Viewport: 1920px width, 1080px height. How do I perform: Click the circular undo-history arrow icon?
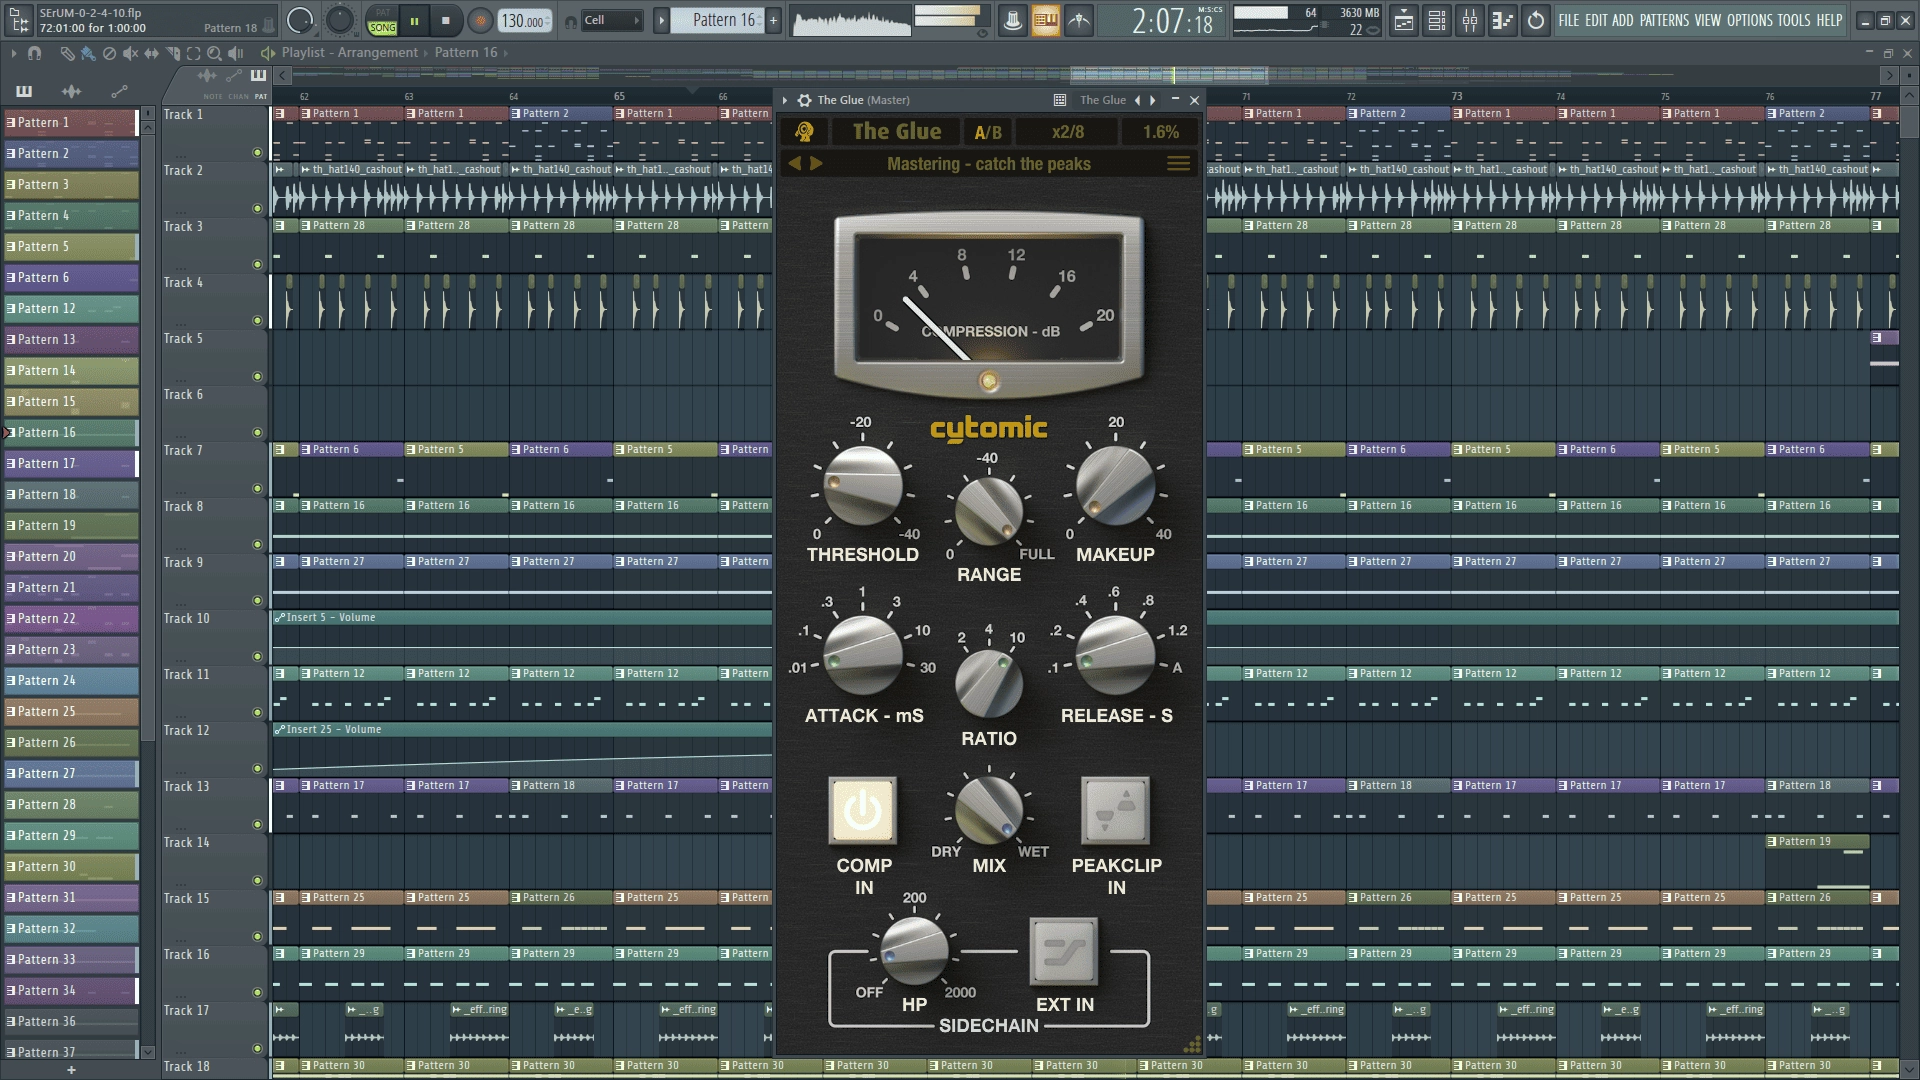[x=1536, y=20]
